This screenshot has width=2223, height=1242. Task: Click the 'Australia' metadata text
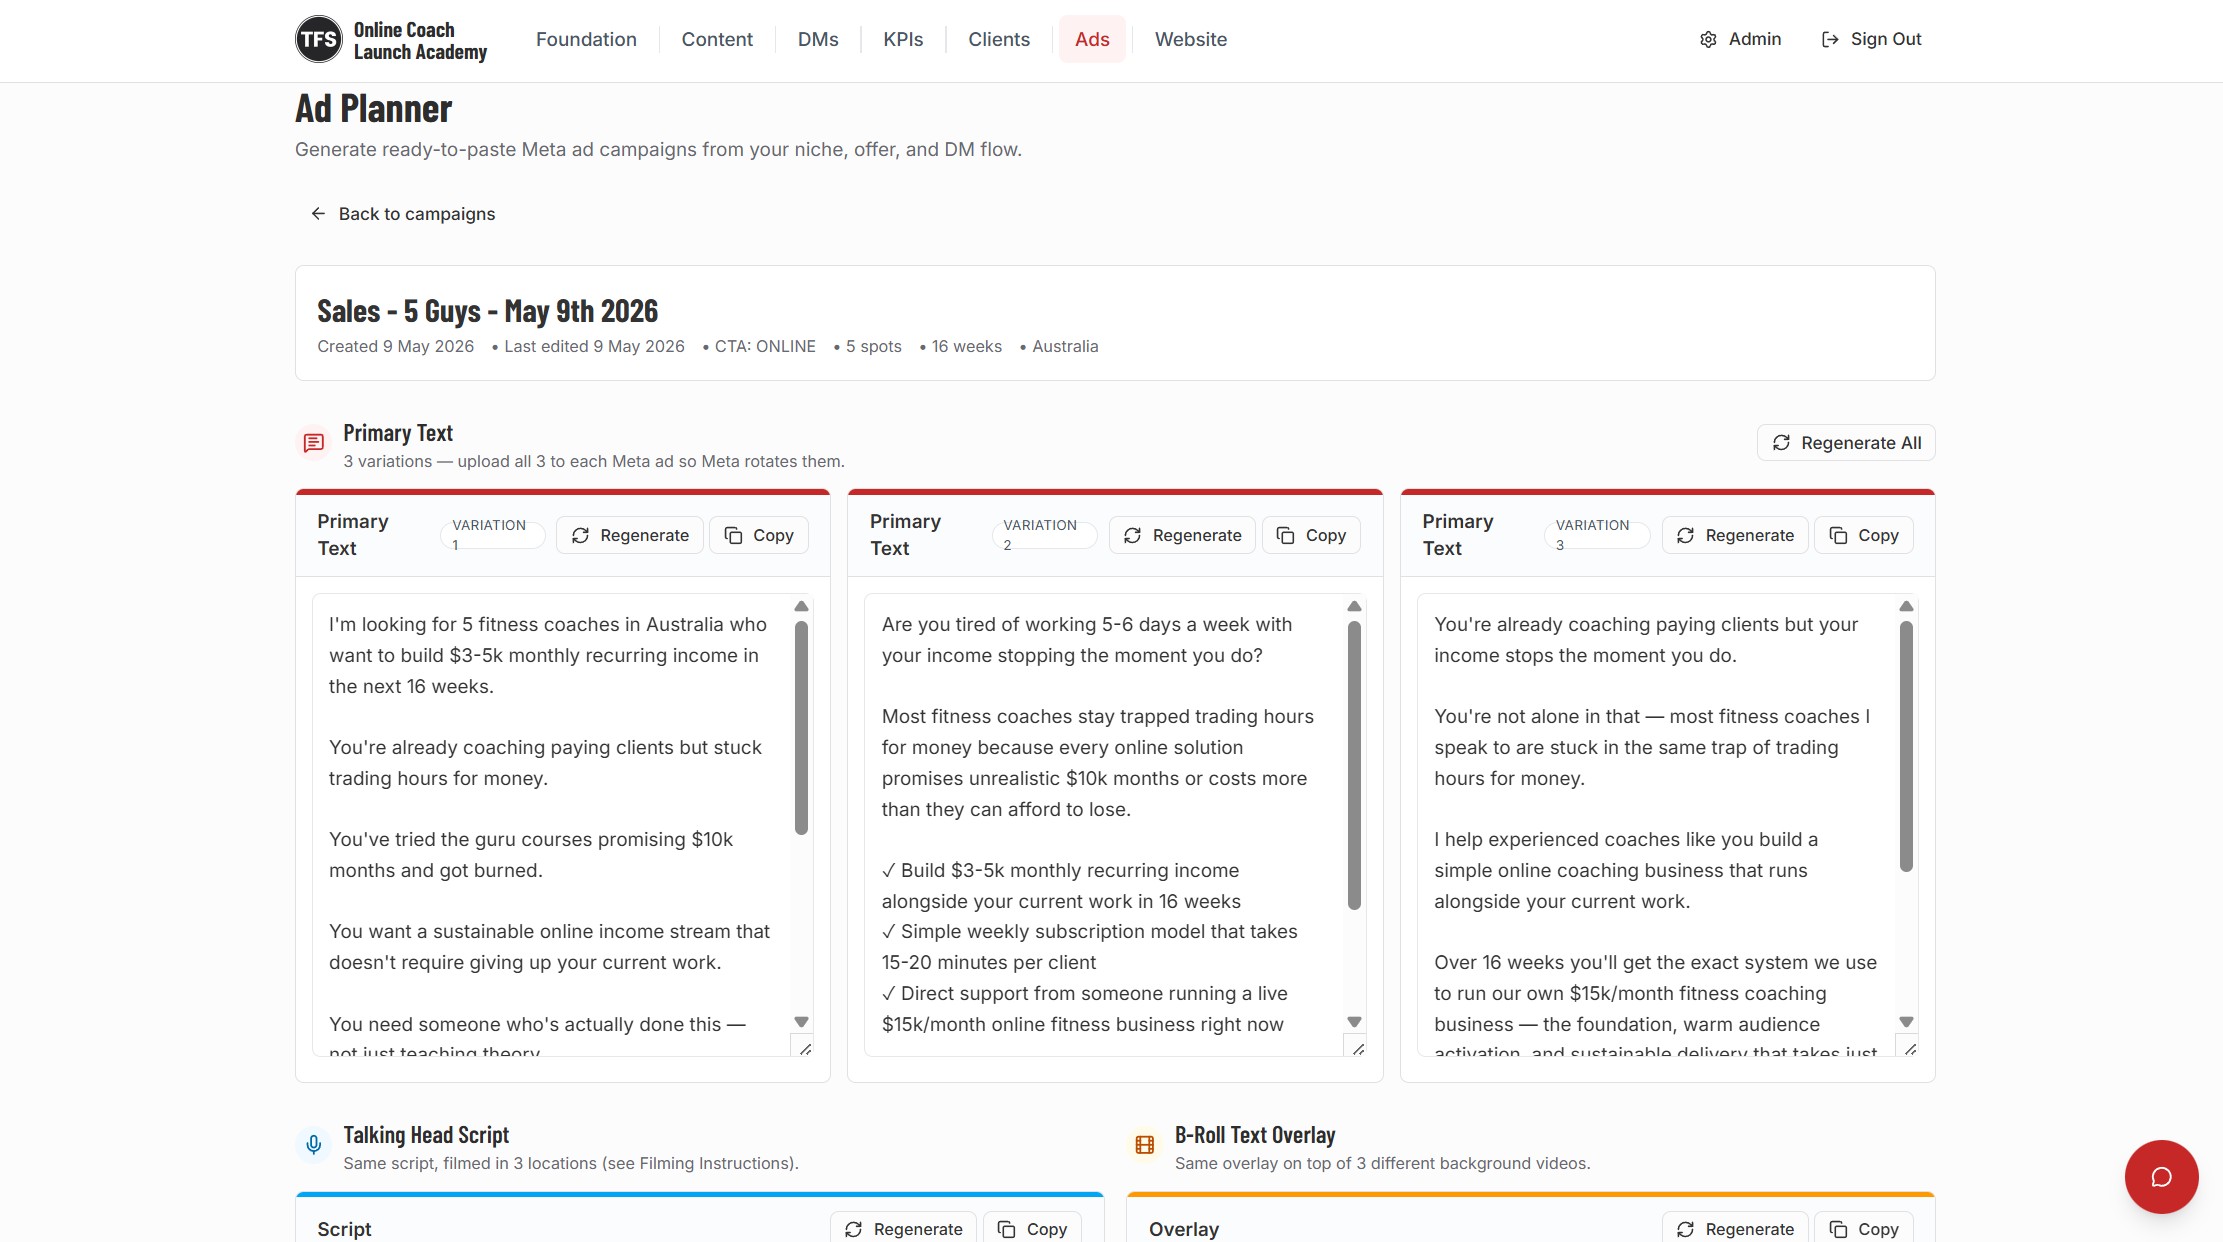(x=1065, y=346)
